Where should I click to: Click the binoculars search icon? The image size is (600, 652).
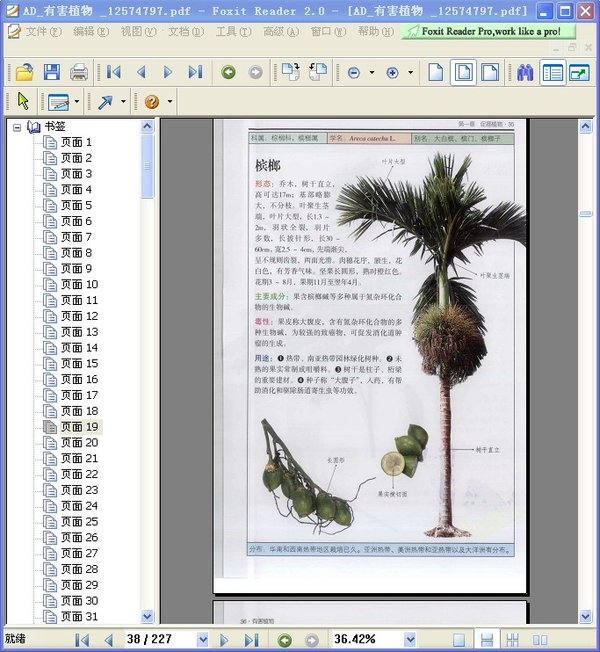[525, 72]
